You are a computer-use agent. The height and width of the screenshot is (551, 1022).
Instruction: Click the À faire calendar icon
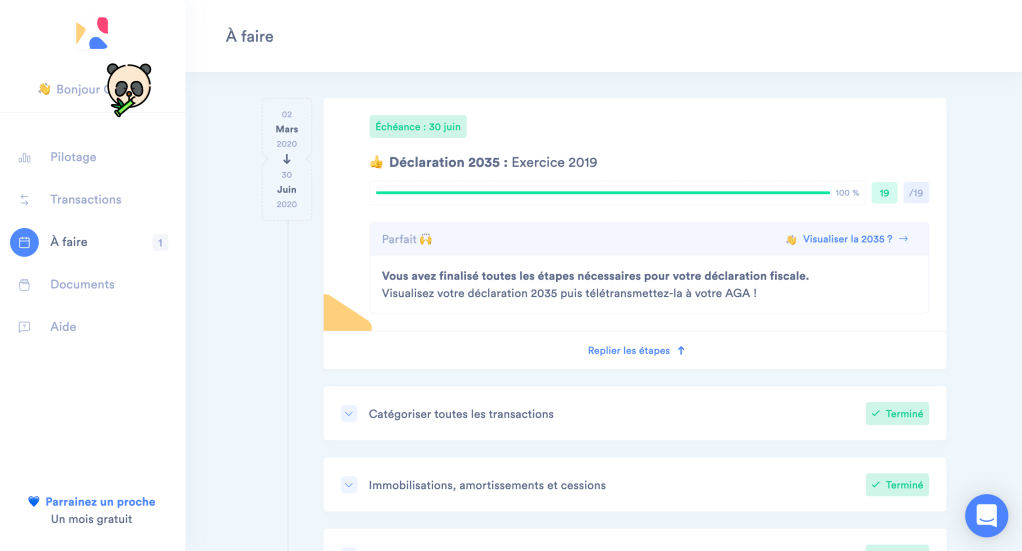(25, 242)
